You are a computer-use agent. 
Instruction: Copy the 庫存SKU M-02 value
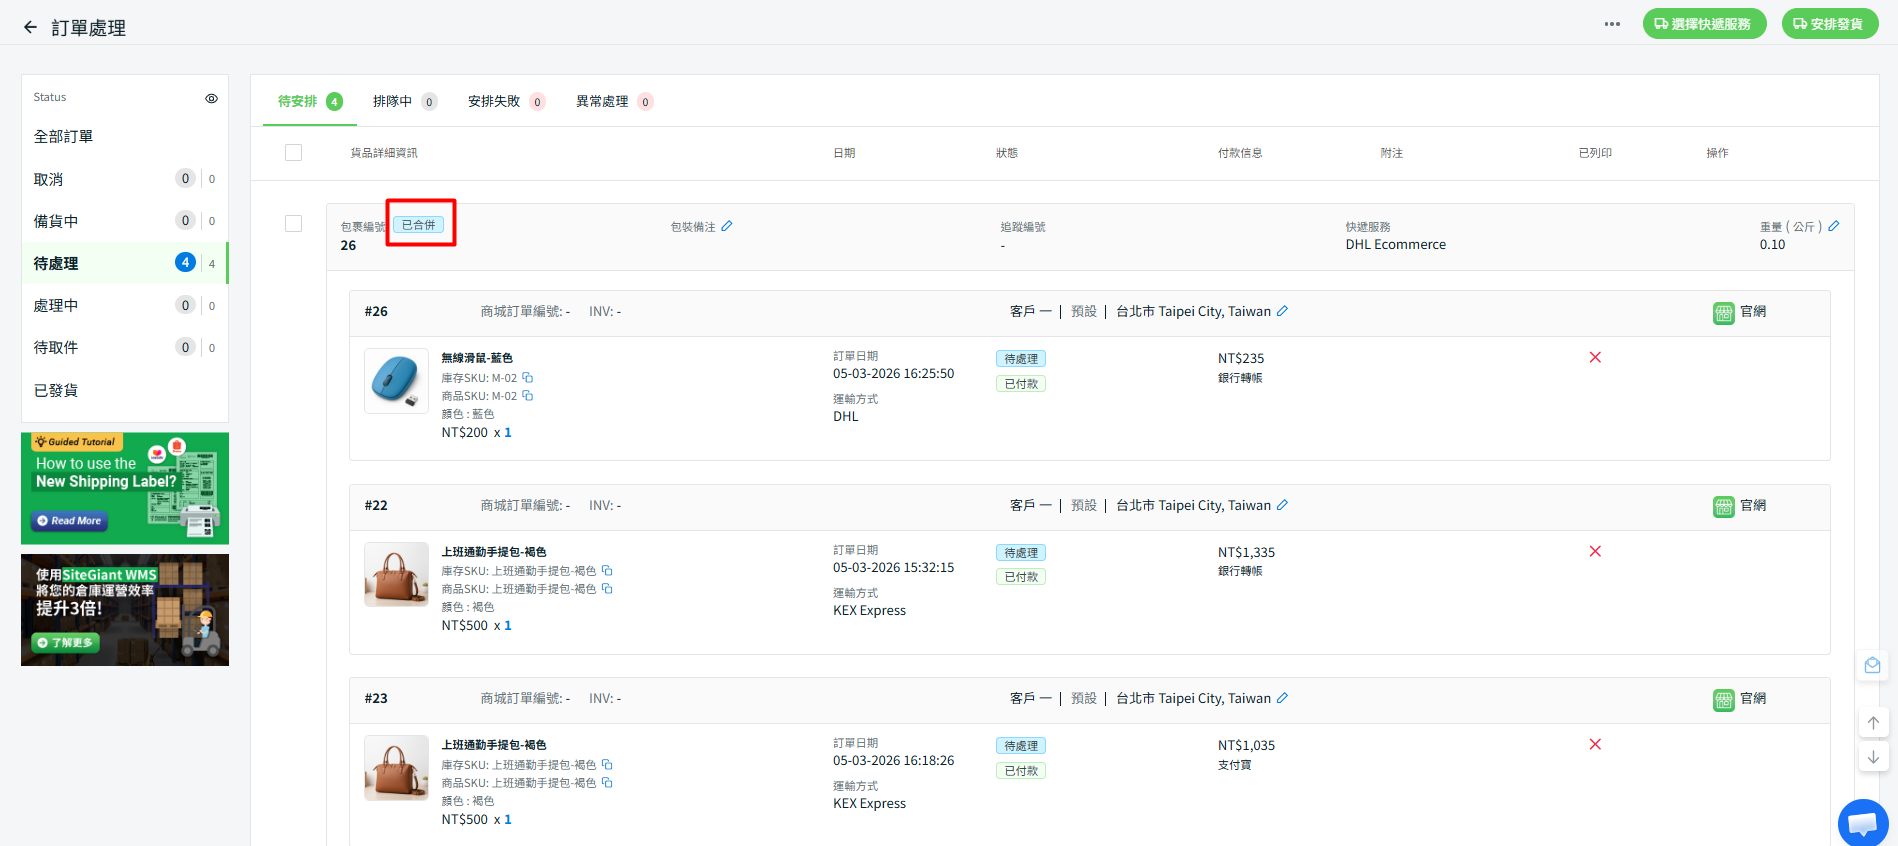[x=528, y=378]
